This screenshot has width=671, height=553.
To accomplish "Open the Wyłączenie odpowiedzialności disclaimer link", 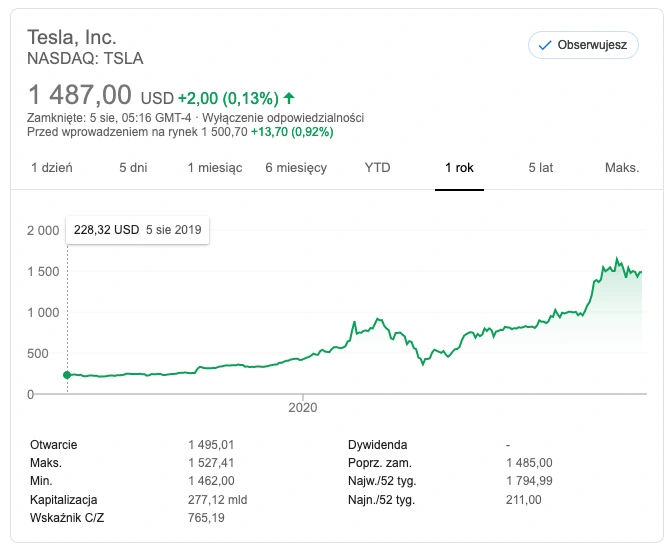I will point(283,118).
